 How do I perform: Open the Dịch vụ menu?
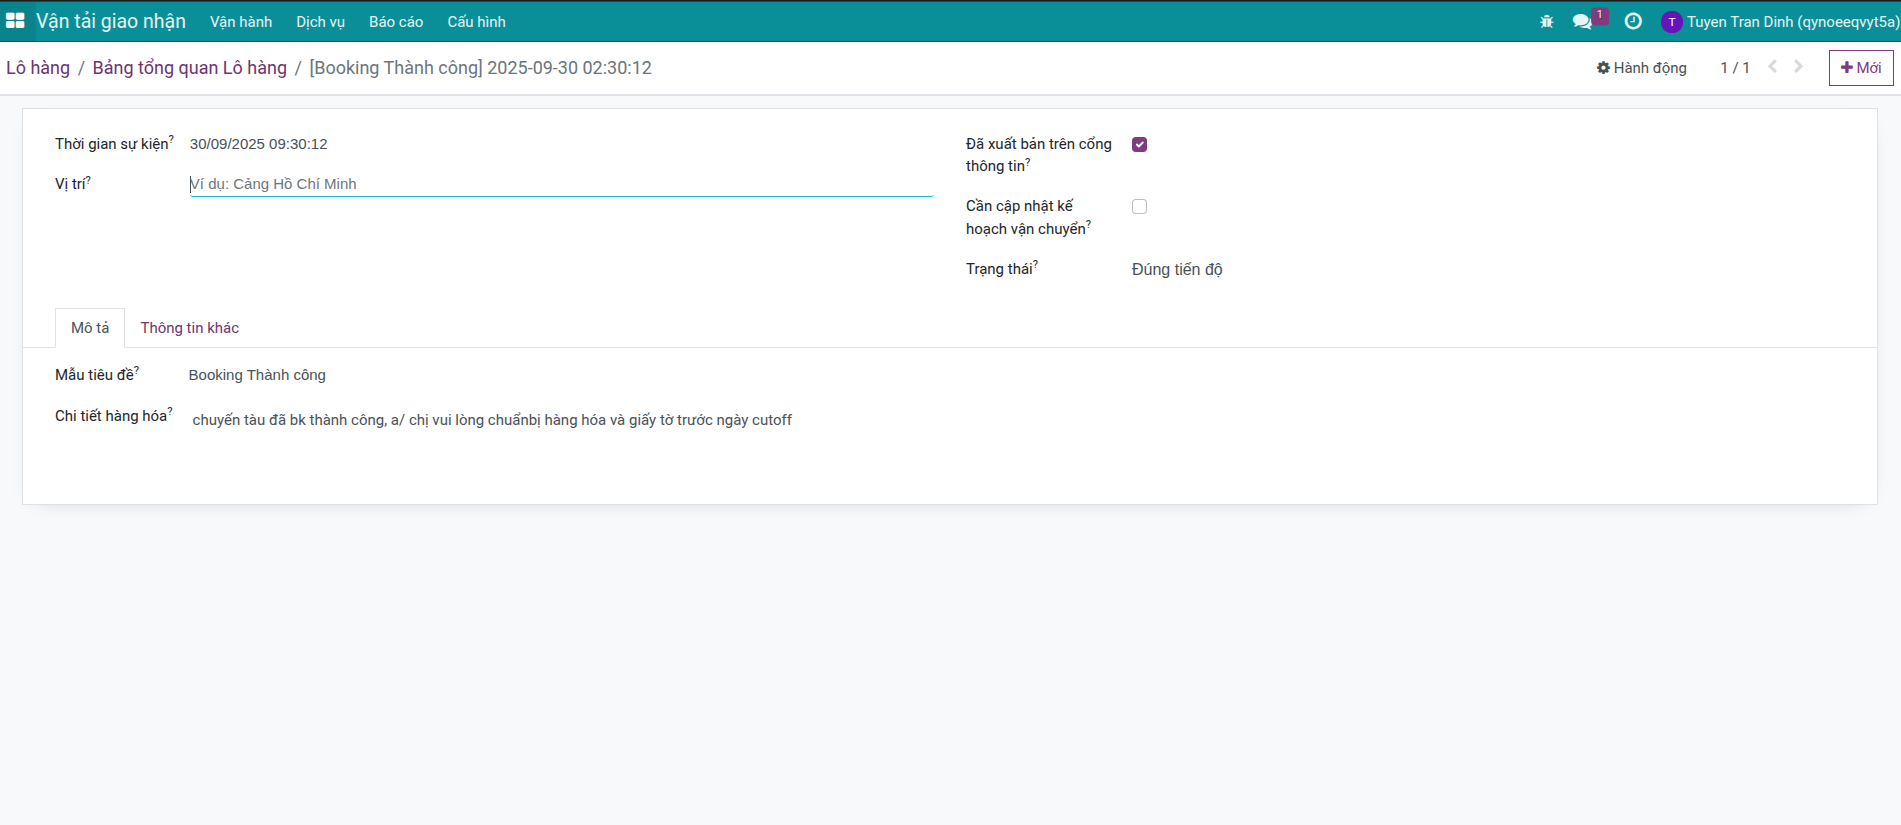click(320, 22)
